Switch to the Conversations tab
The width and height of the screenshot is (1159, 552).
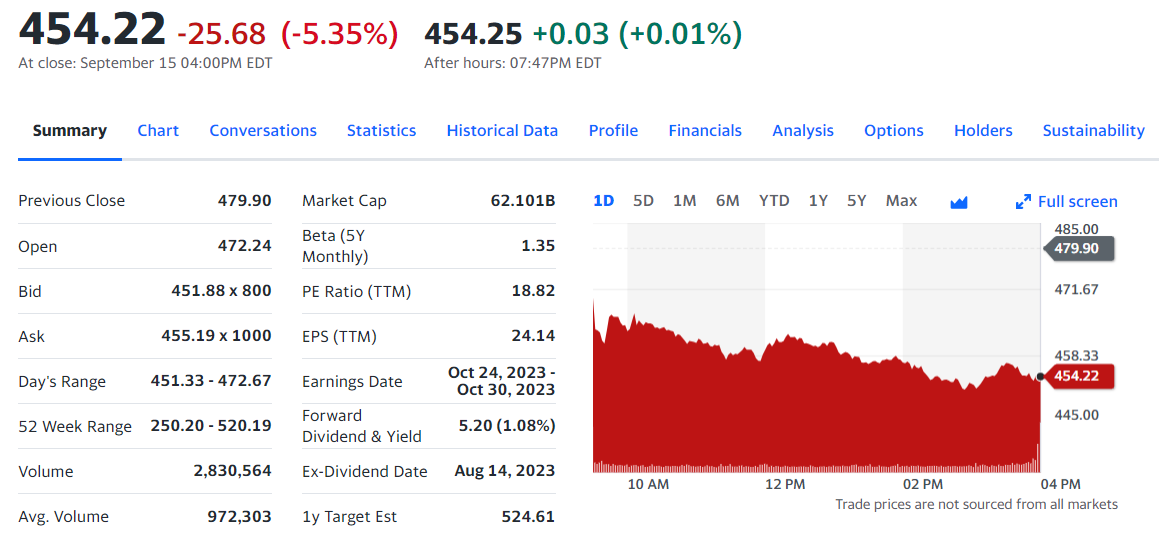tap(263, 130)
